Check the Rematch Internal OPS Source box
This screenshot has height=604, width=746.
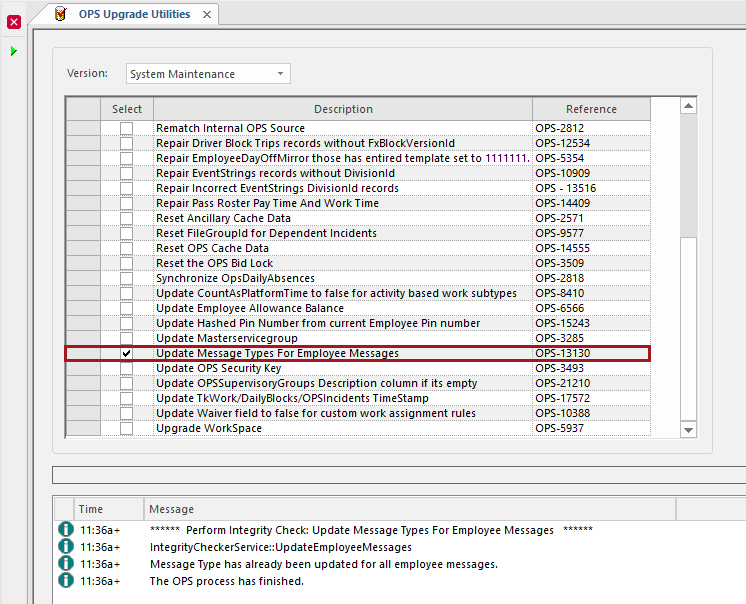pos(127,128)
